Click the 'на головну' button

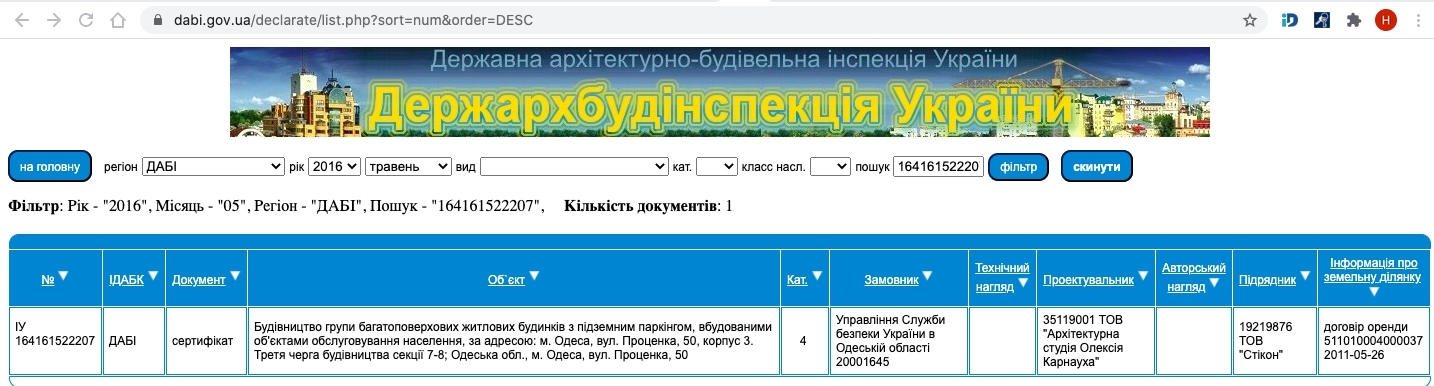(50, 166)
